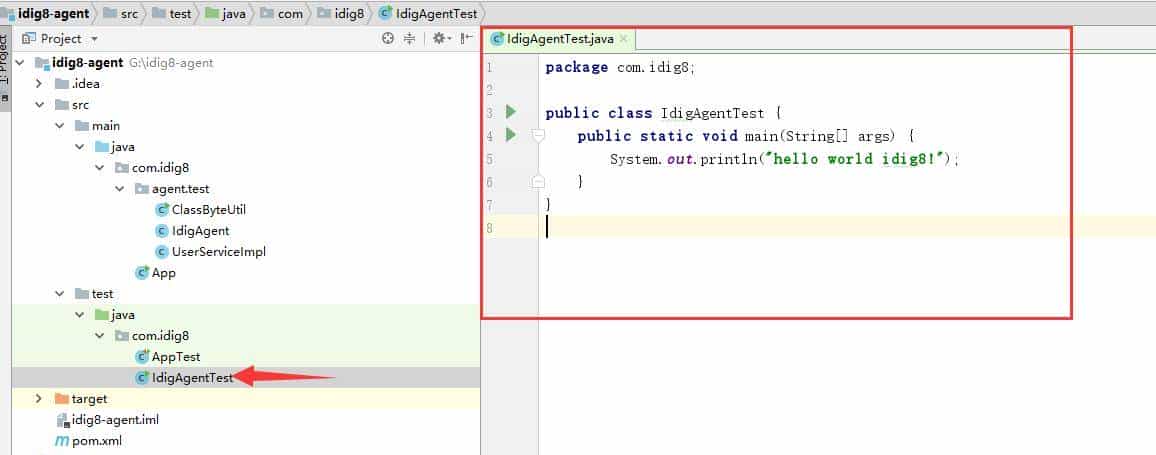Select AppTest in the project tree
Screen dimensions: 1156x455
pyautogui.click(x=175, y=357)
